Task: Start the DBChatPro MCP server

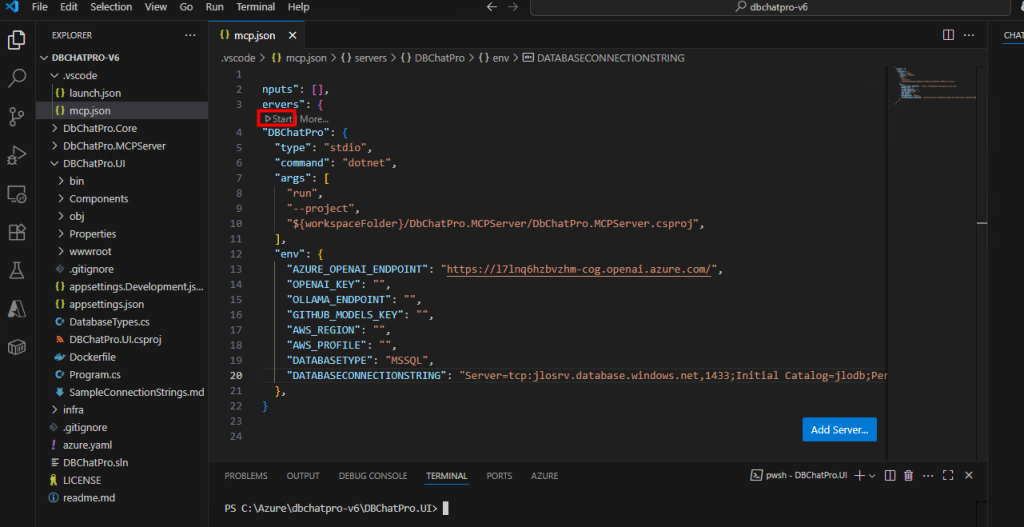Action: tap(278, 119)
